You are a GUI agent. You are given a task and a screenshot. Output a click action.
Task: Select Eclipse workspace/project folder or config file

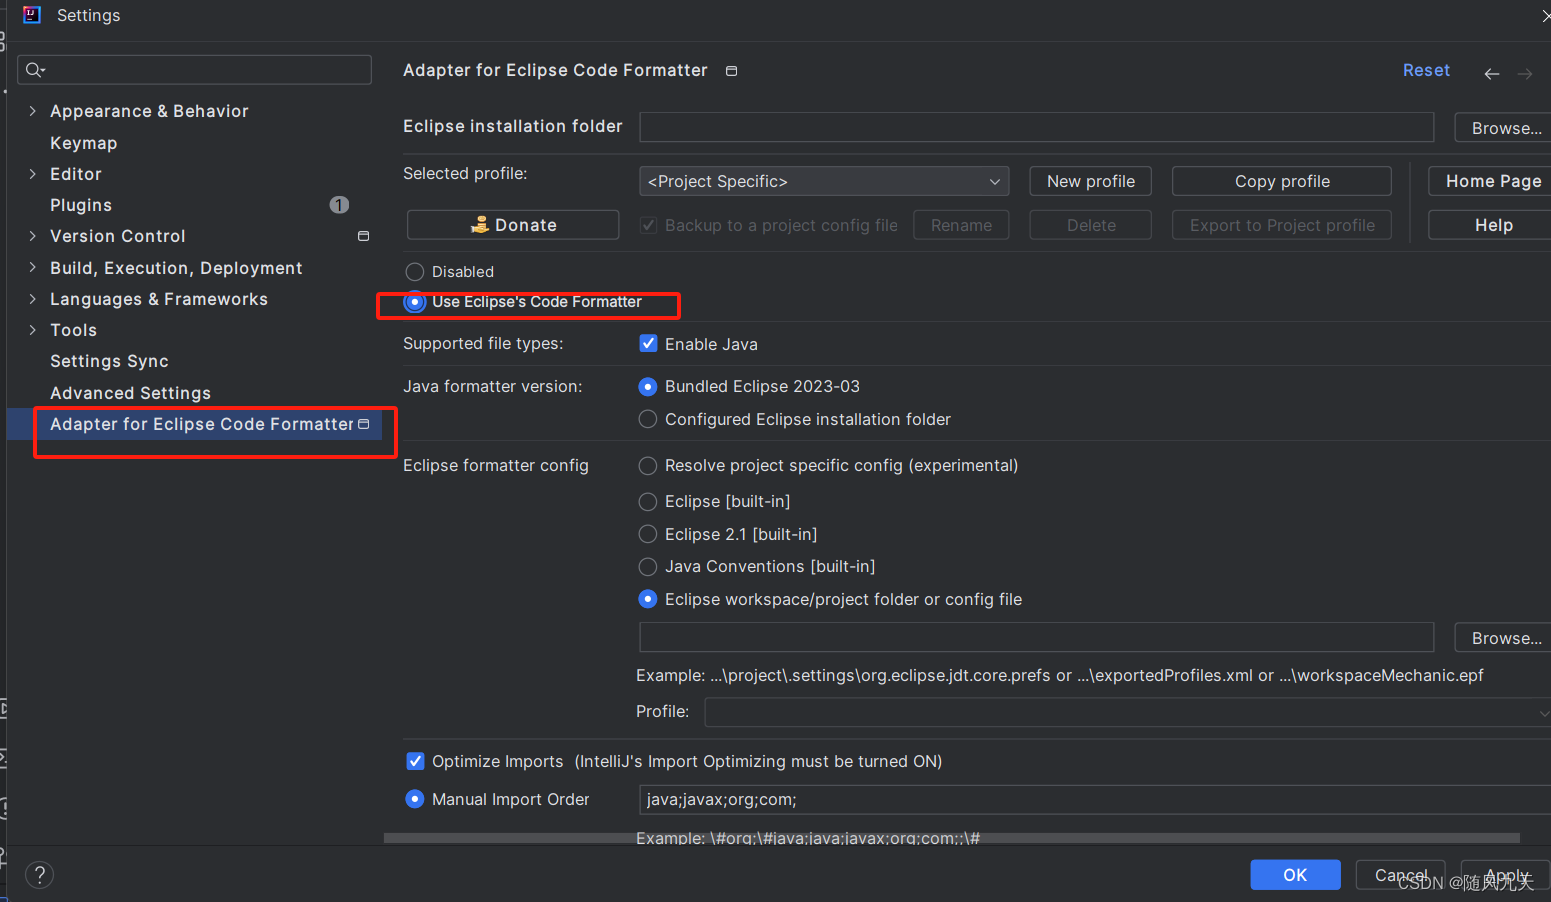point(648,599)
